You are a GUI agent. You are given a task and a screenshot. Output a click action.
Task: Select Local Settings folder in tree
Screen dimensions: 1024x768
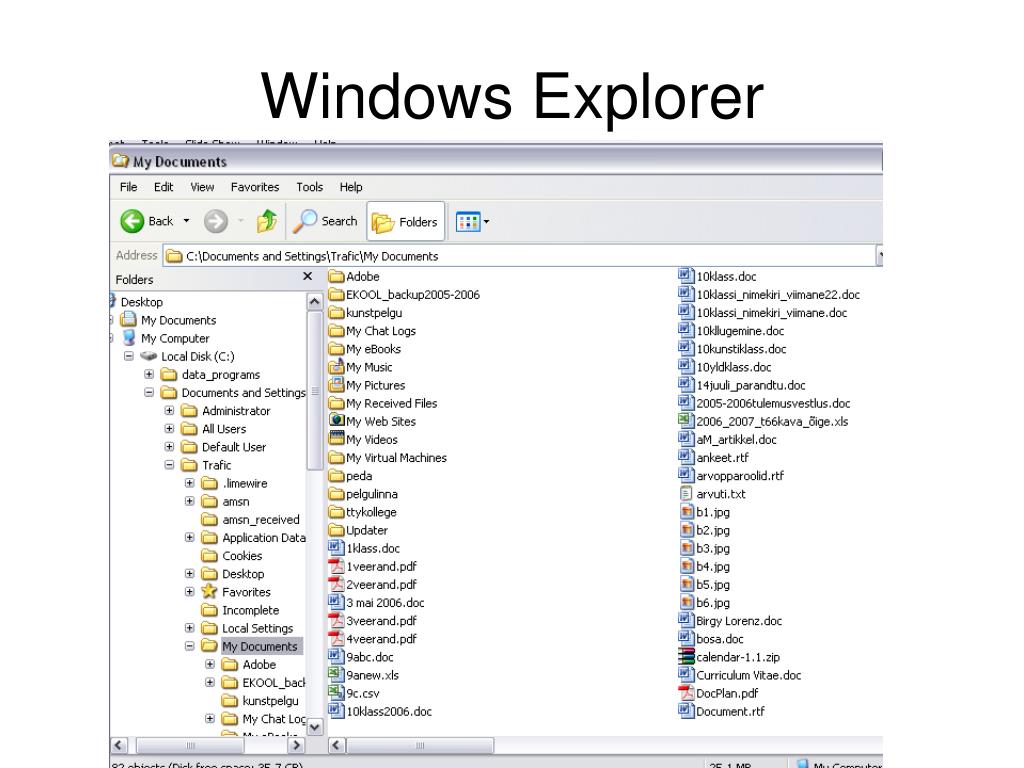[248, 628]
